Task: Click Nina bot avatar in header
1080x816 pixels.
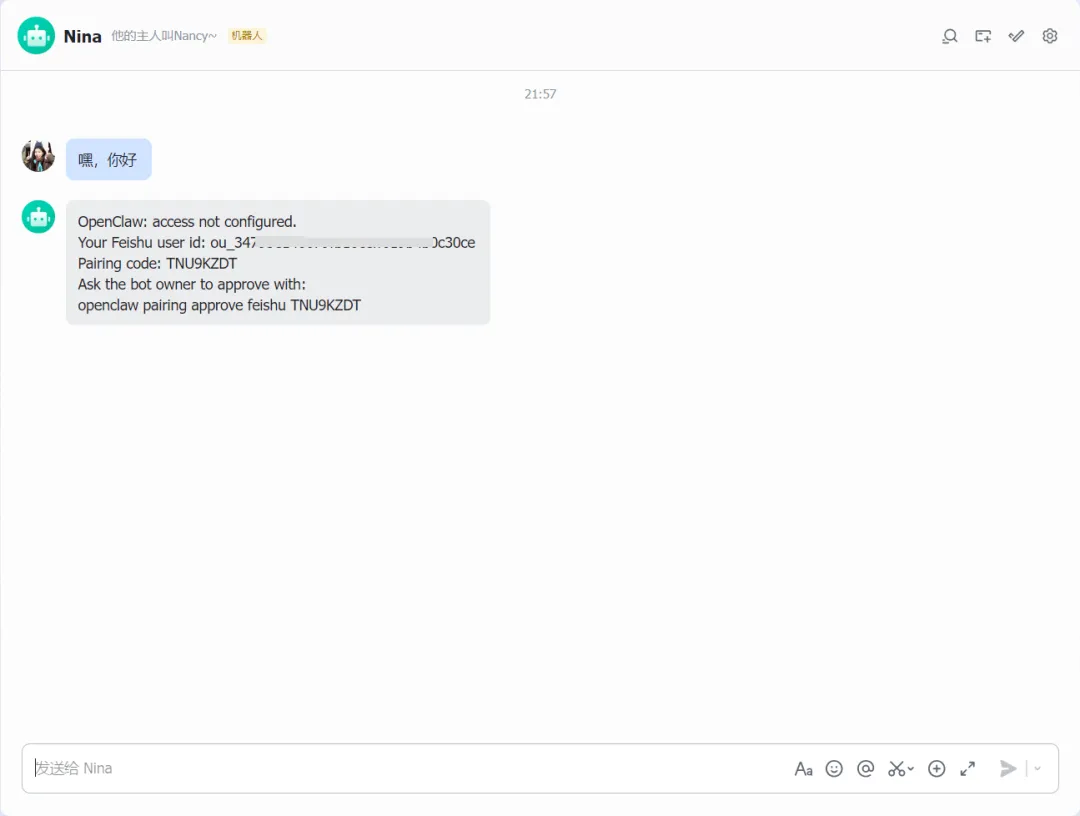Action: 36,36
